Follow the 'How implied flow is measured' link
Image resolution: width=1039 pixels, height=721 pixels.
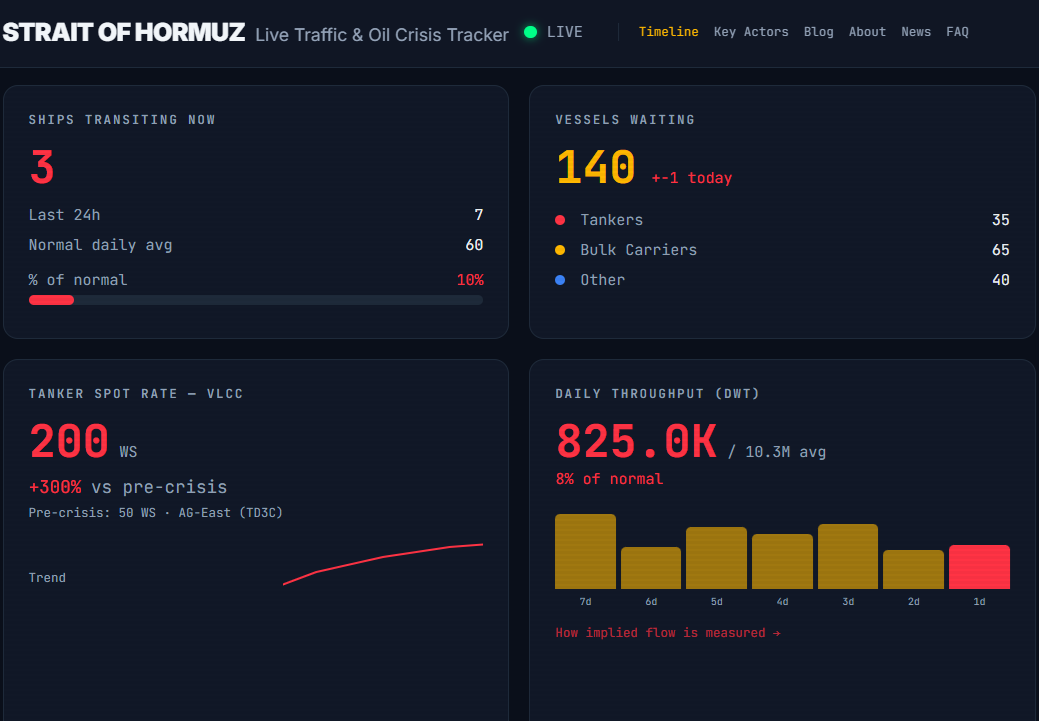(x=668, y=633)
